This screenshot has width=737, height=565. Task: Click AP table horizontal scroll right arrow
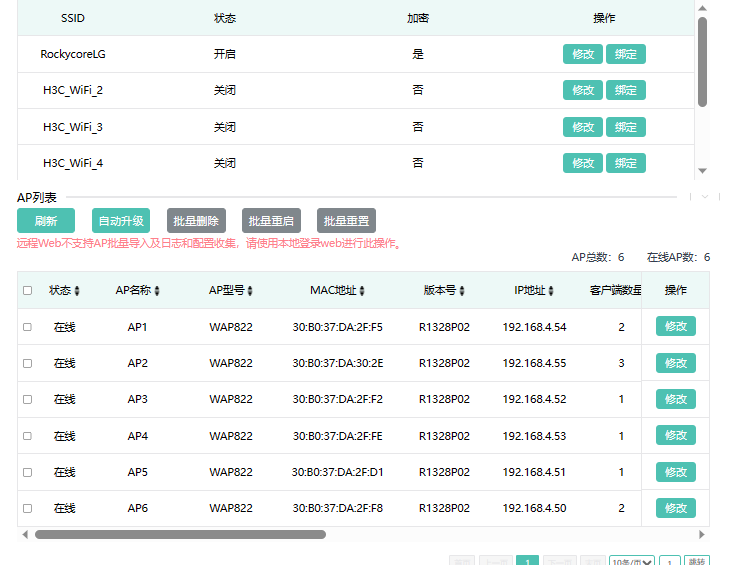(x=702, y=534)
